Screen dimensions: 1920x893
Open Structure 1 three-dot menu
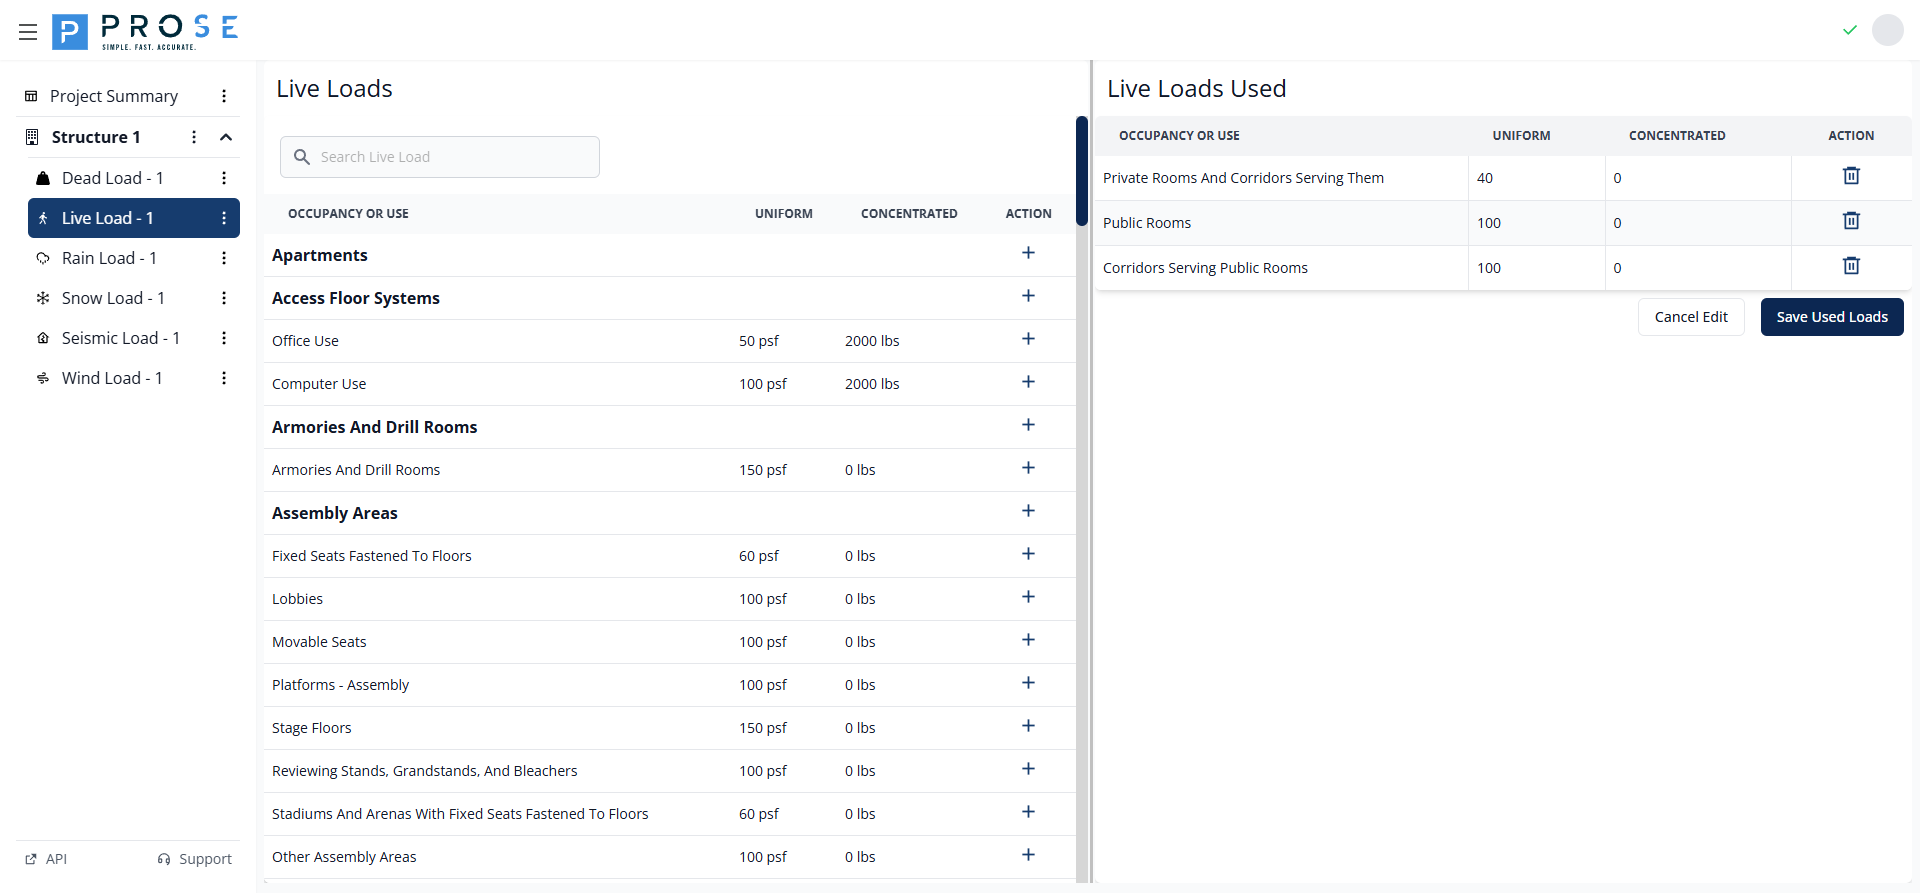(194, 137)
